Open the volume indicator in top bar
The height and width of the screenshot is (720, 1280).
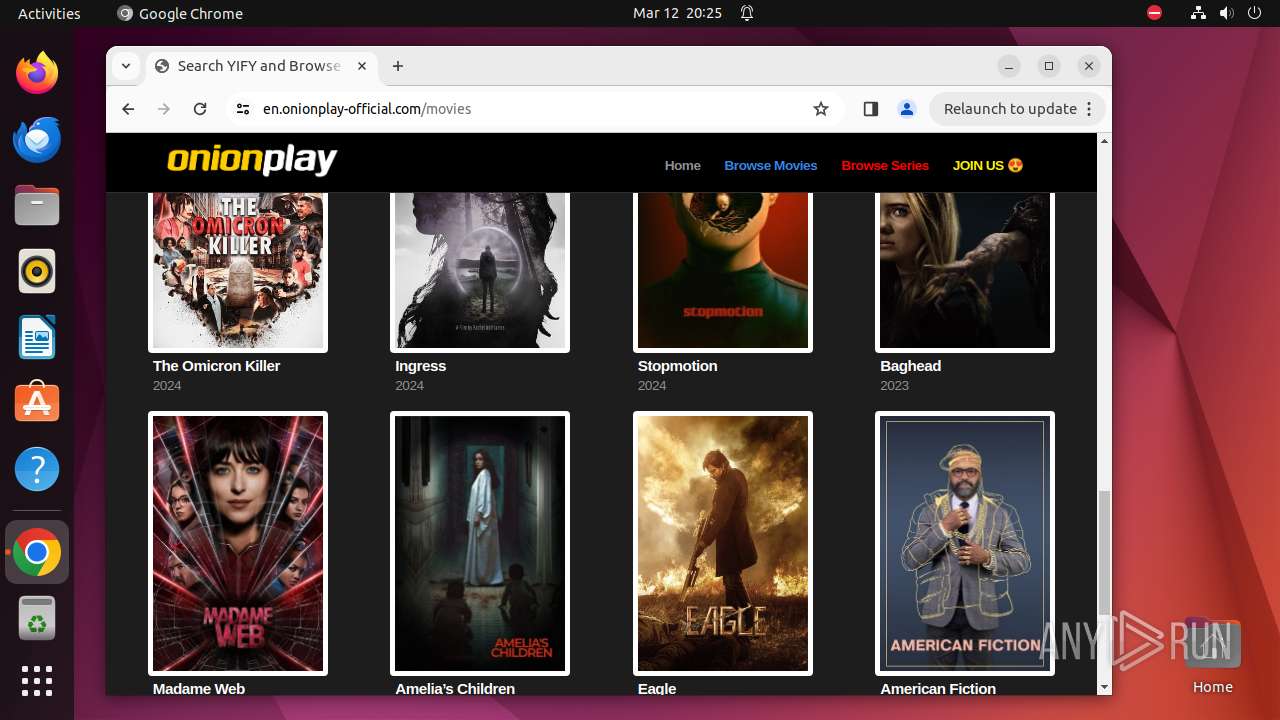coord(1226,13)
